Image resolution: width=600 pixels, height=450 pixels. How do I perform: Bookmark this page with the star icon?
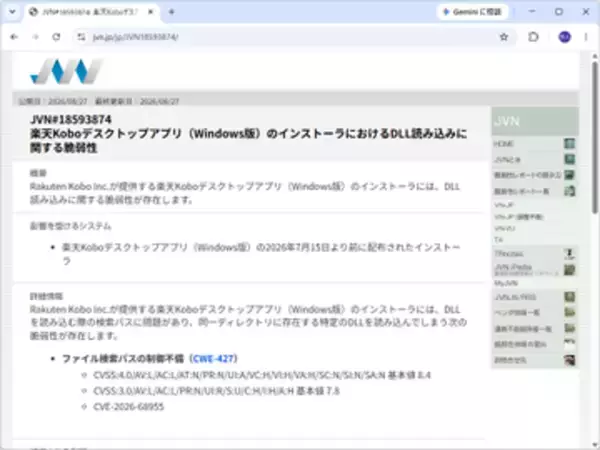[504, 37]
